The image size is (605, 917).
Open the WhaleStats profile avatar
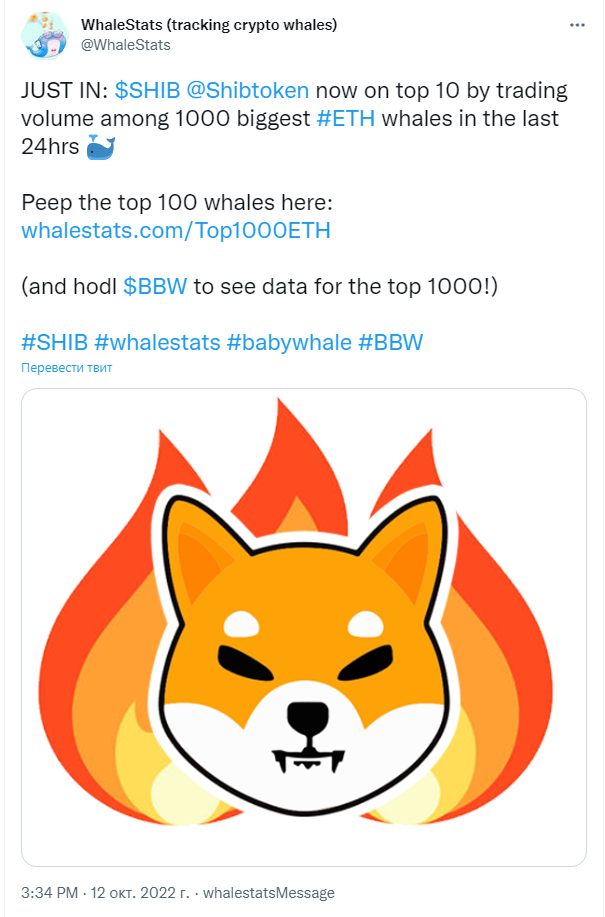(45, 35)
